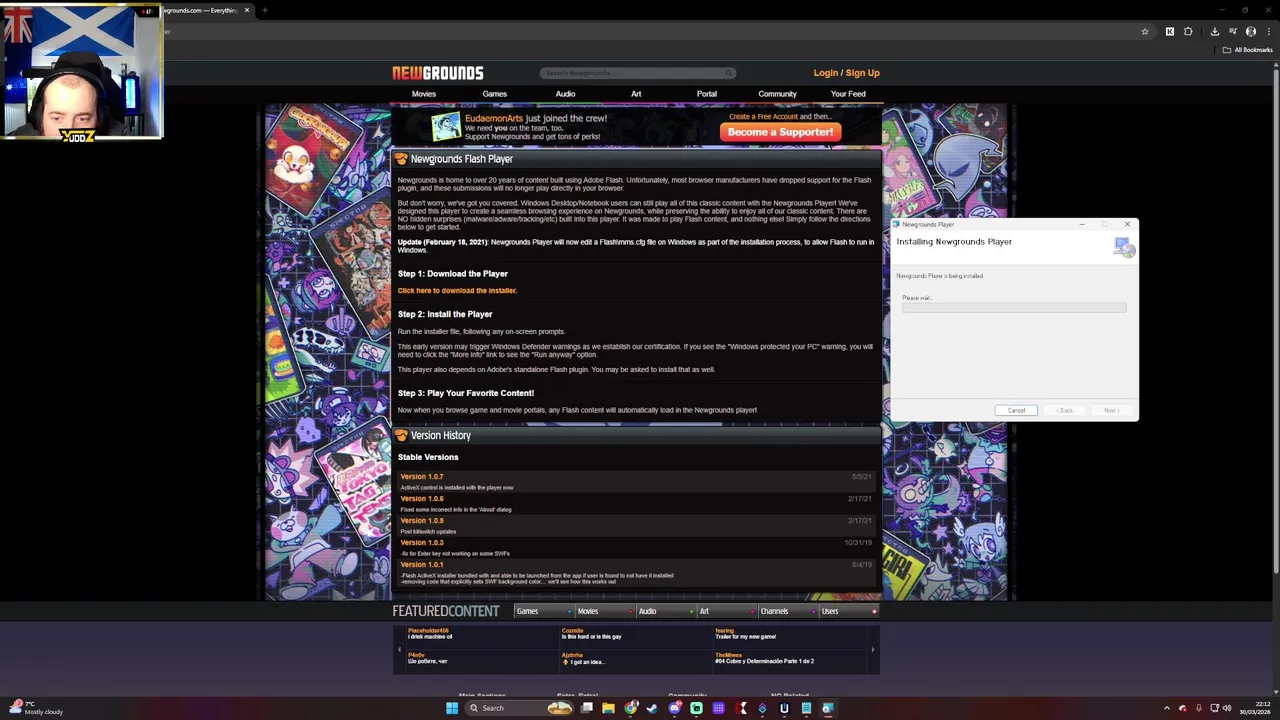The image size is (1280, 720).
Task: Open the Newgrounds Player installer taskbar icon
Action: click(828, 708)
